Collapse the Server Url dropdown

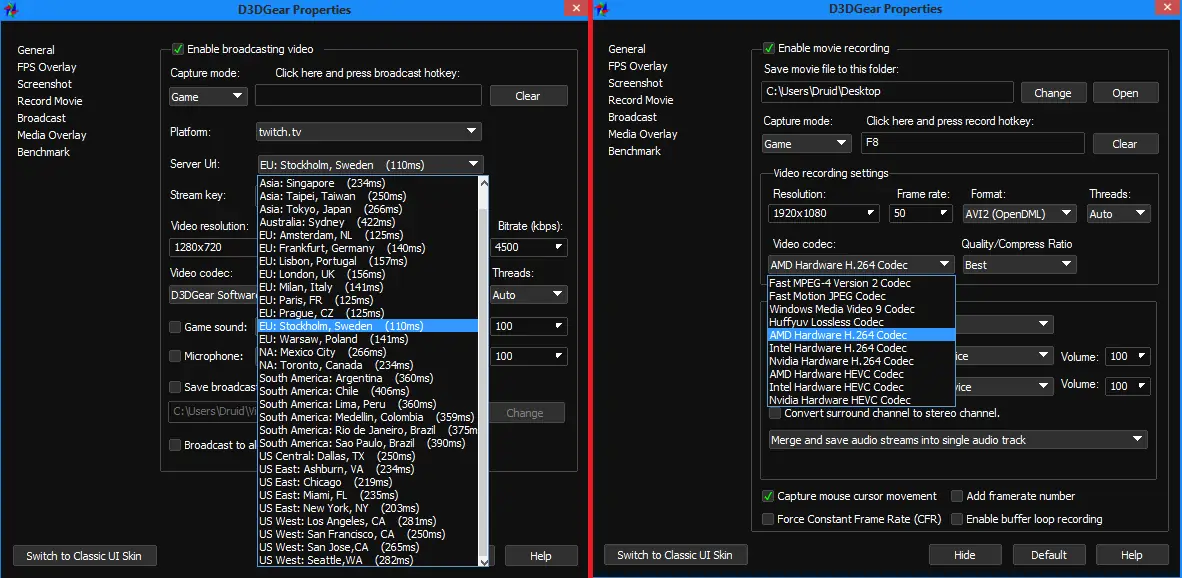pyautogui.click(x=369, y=164)
